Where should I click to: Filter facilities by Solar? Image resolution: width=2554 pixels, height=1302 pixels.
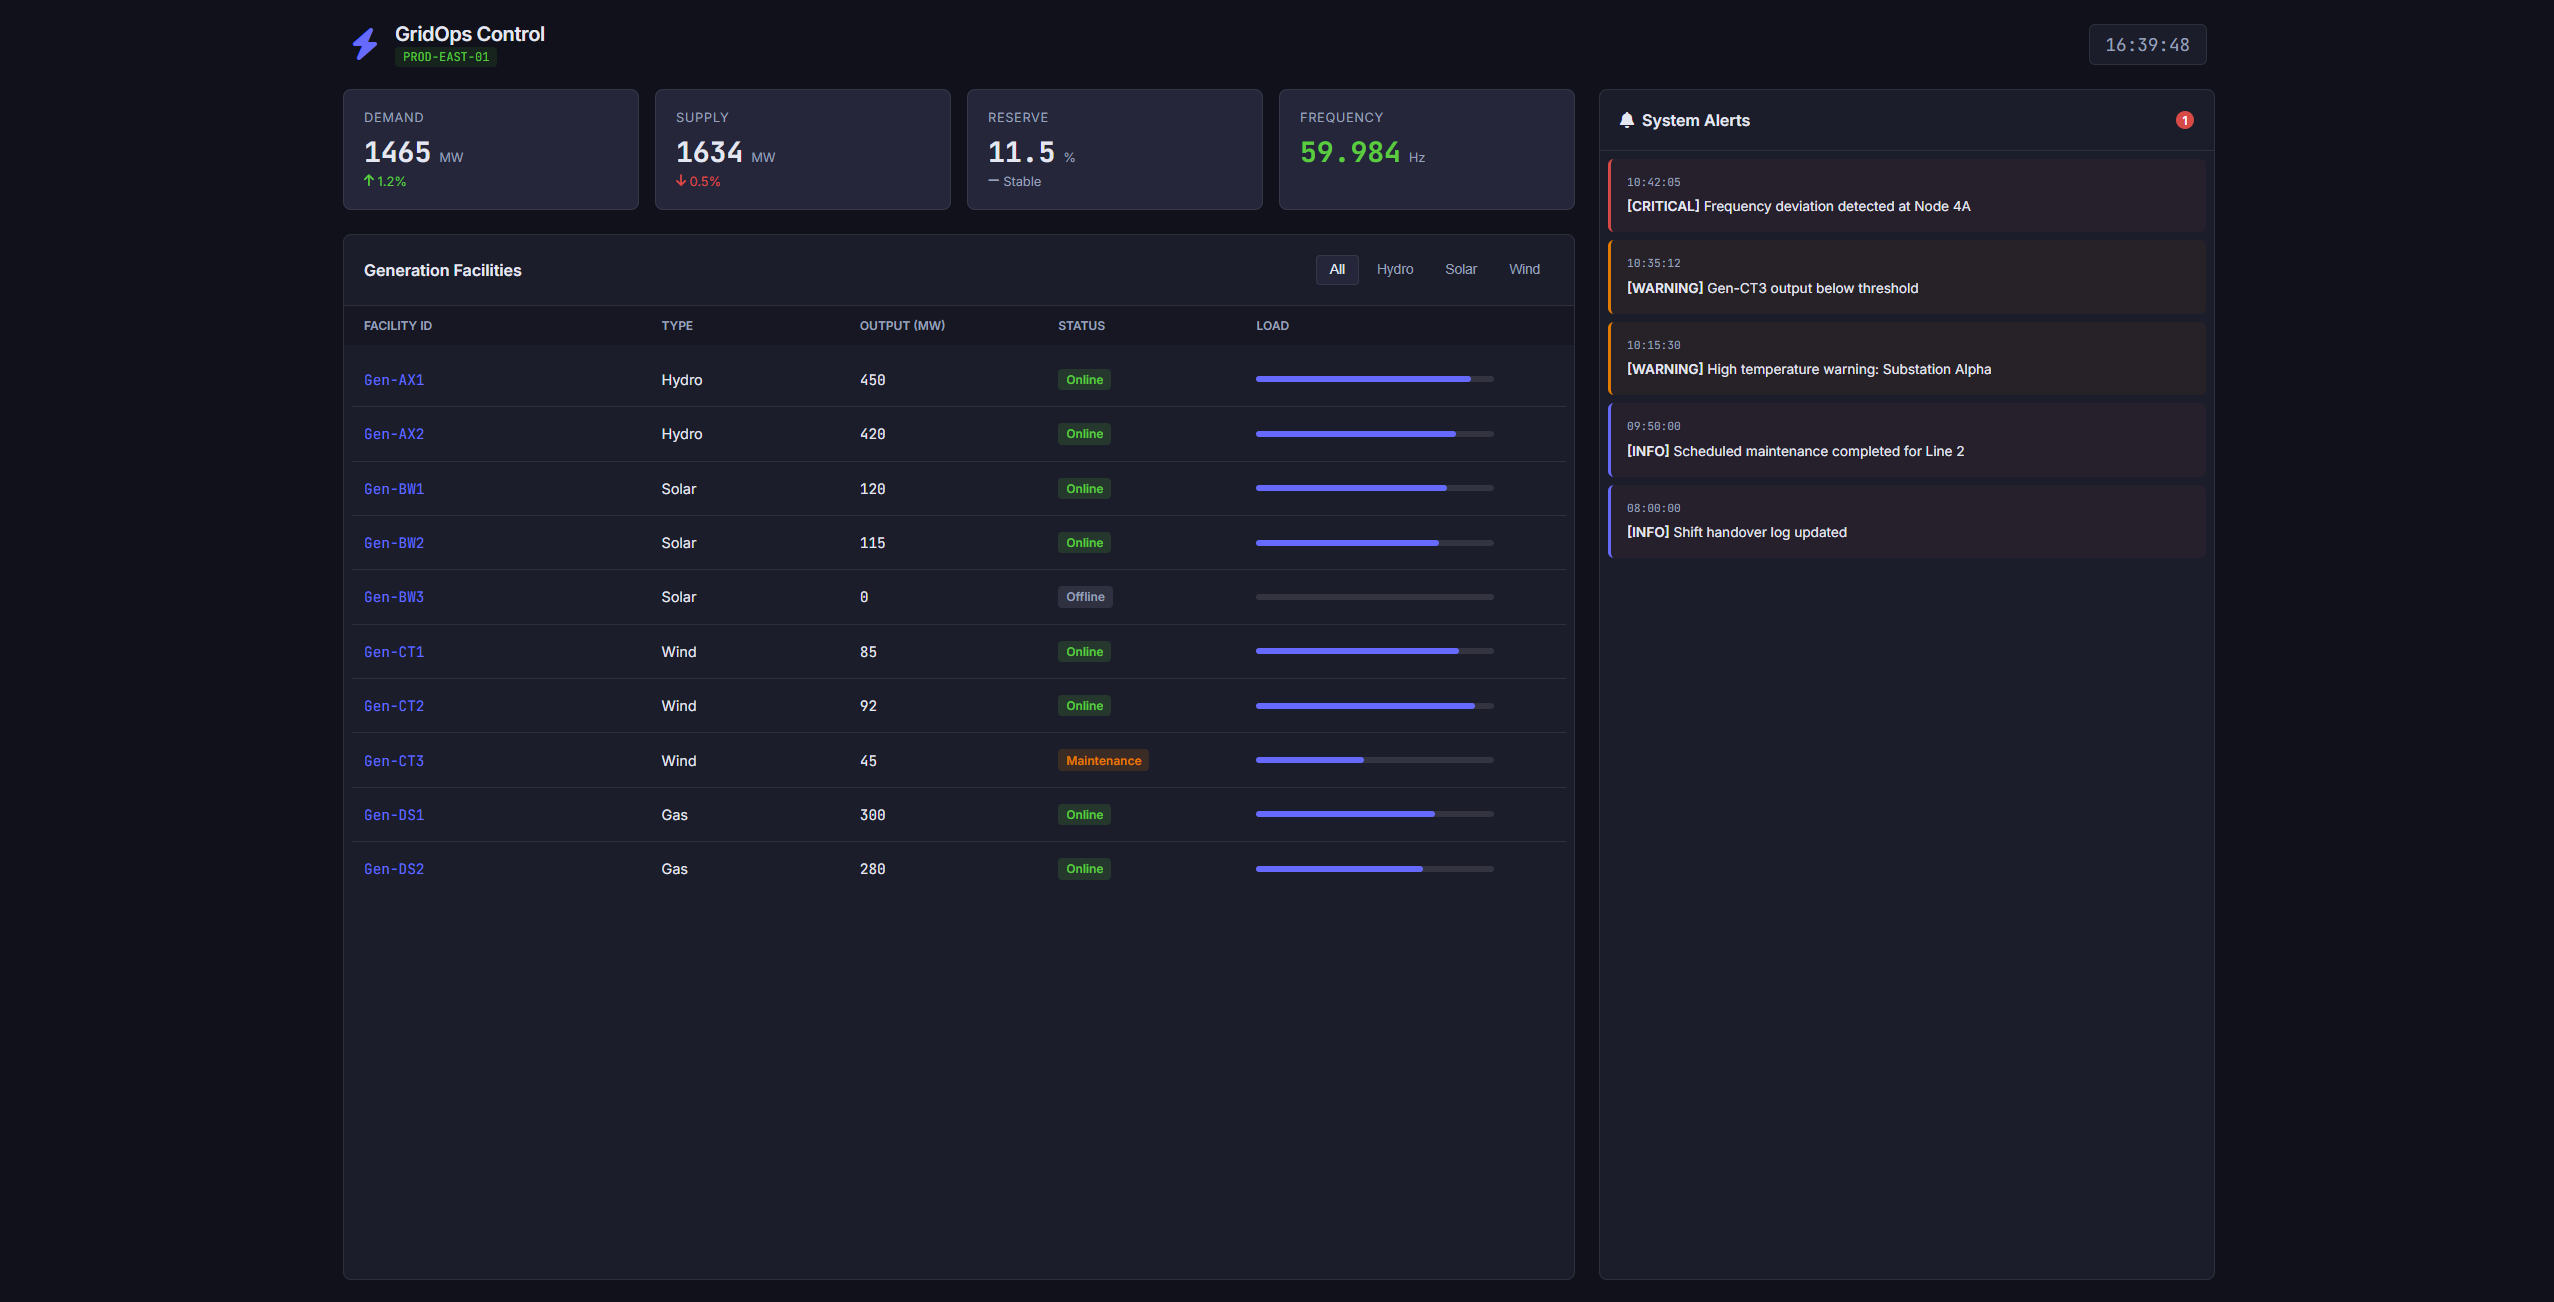(1460, 269)
